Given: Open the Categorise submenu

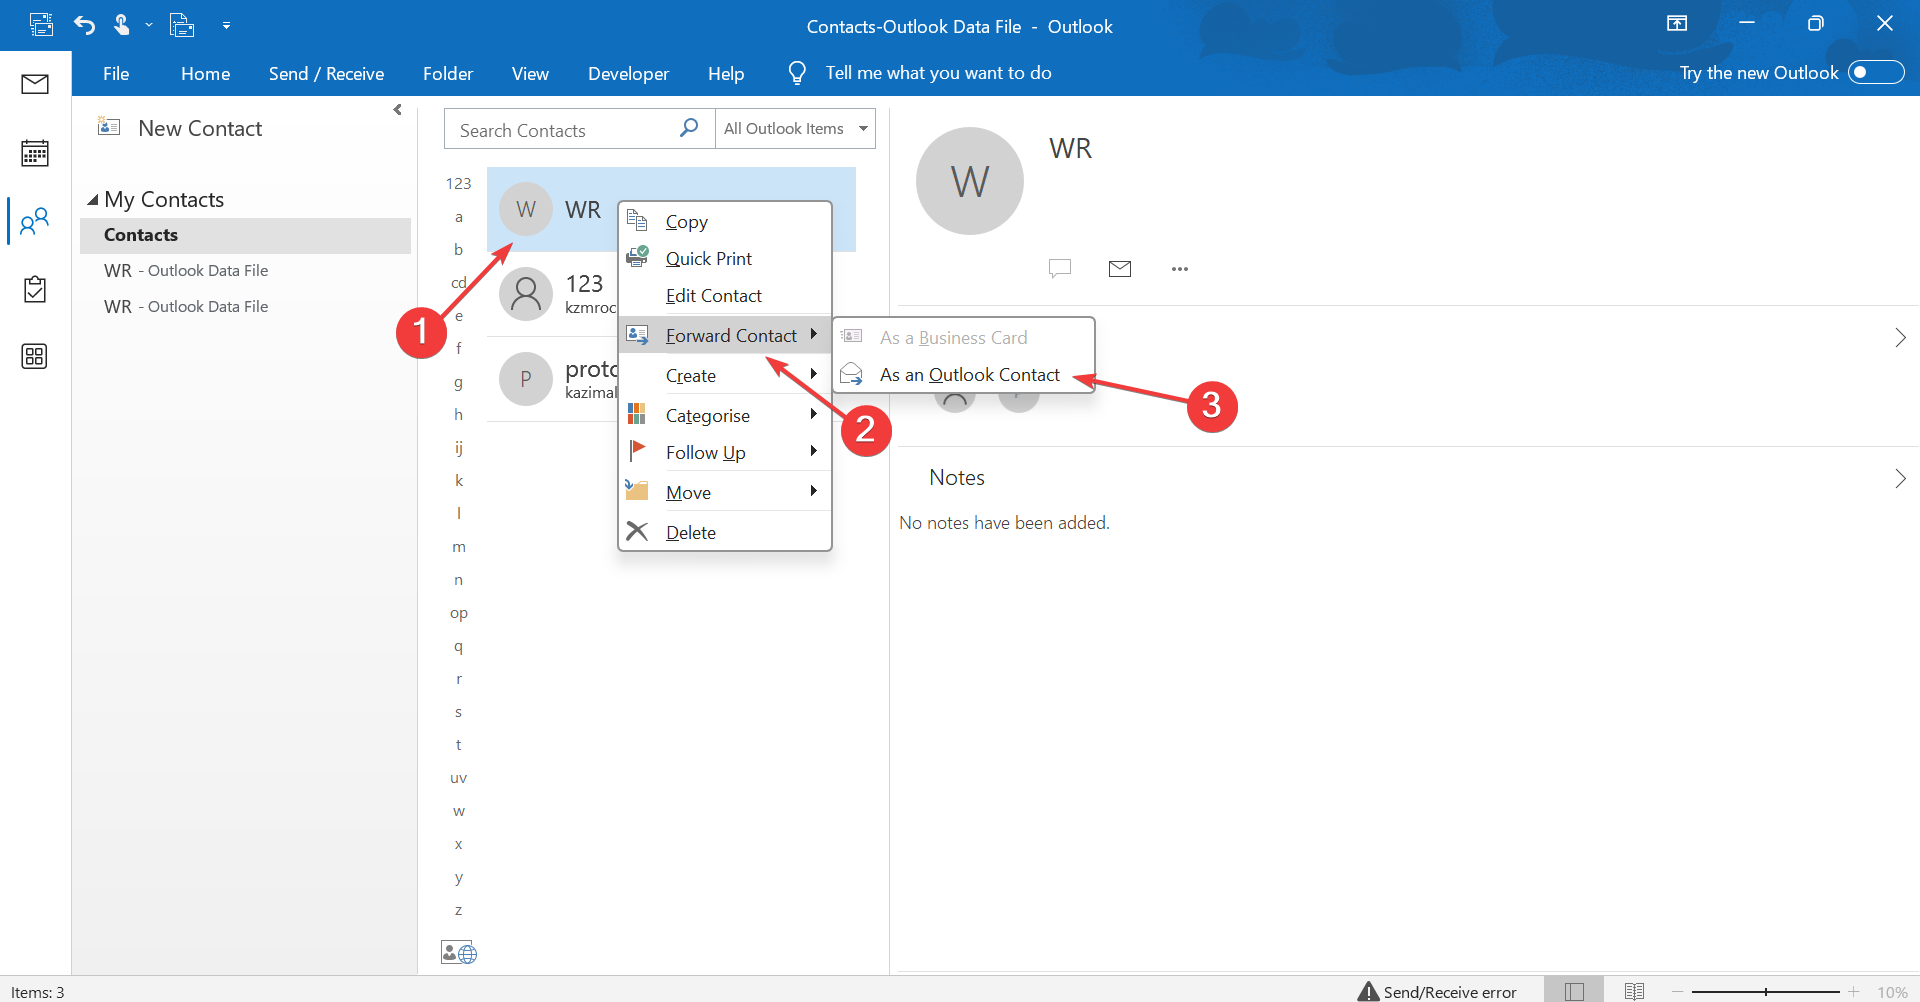Looking at the screenshot, I should pos(725,415).
